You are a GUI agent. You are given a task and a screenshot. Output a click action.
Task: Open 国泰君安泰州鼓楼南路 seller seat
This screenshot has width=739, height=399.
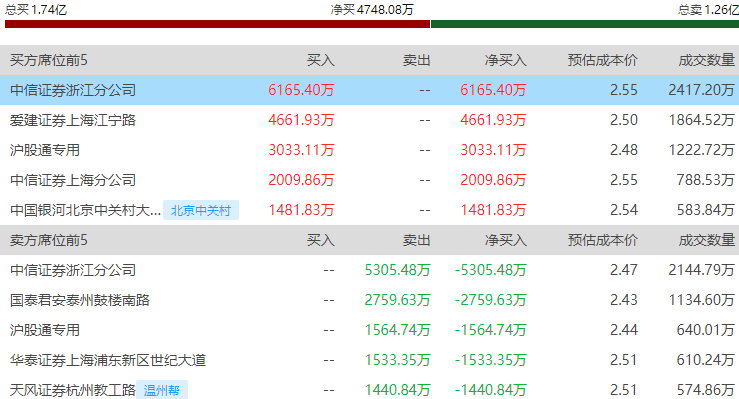click(80, 300)
